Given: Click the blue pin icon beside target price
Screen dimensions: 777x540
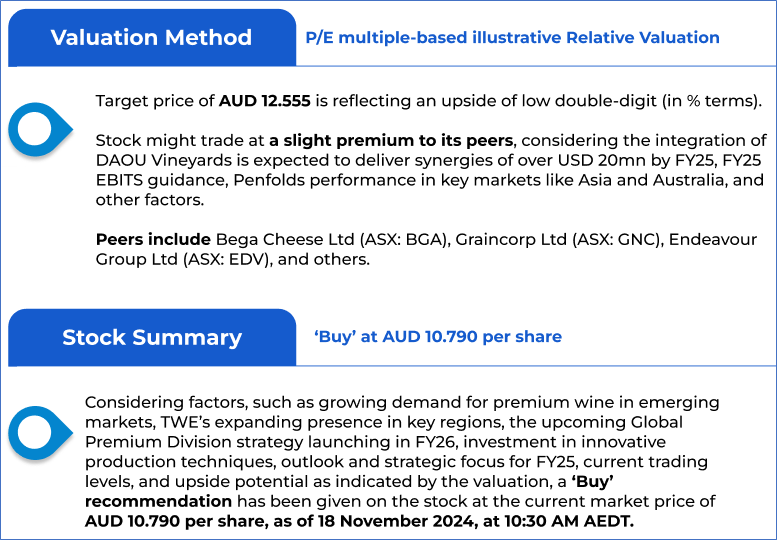Looking at the screenshot, I should point(39,128).
